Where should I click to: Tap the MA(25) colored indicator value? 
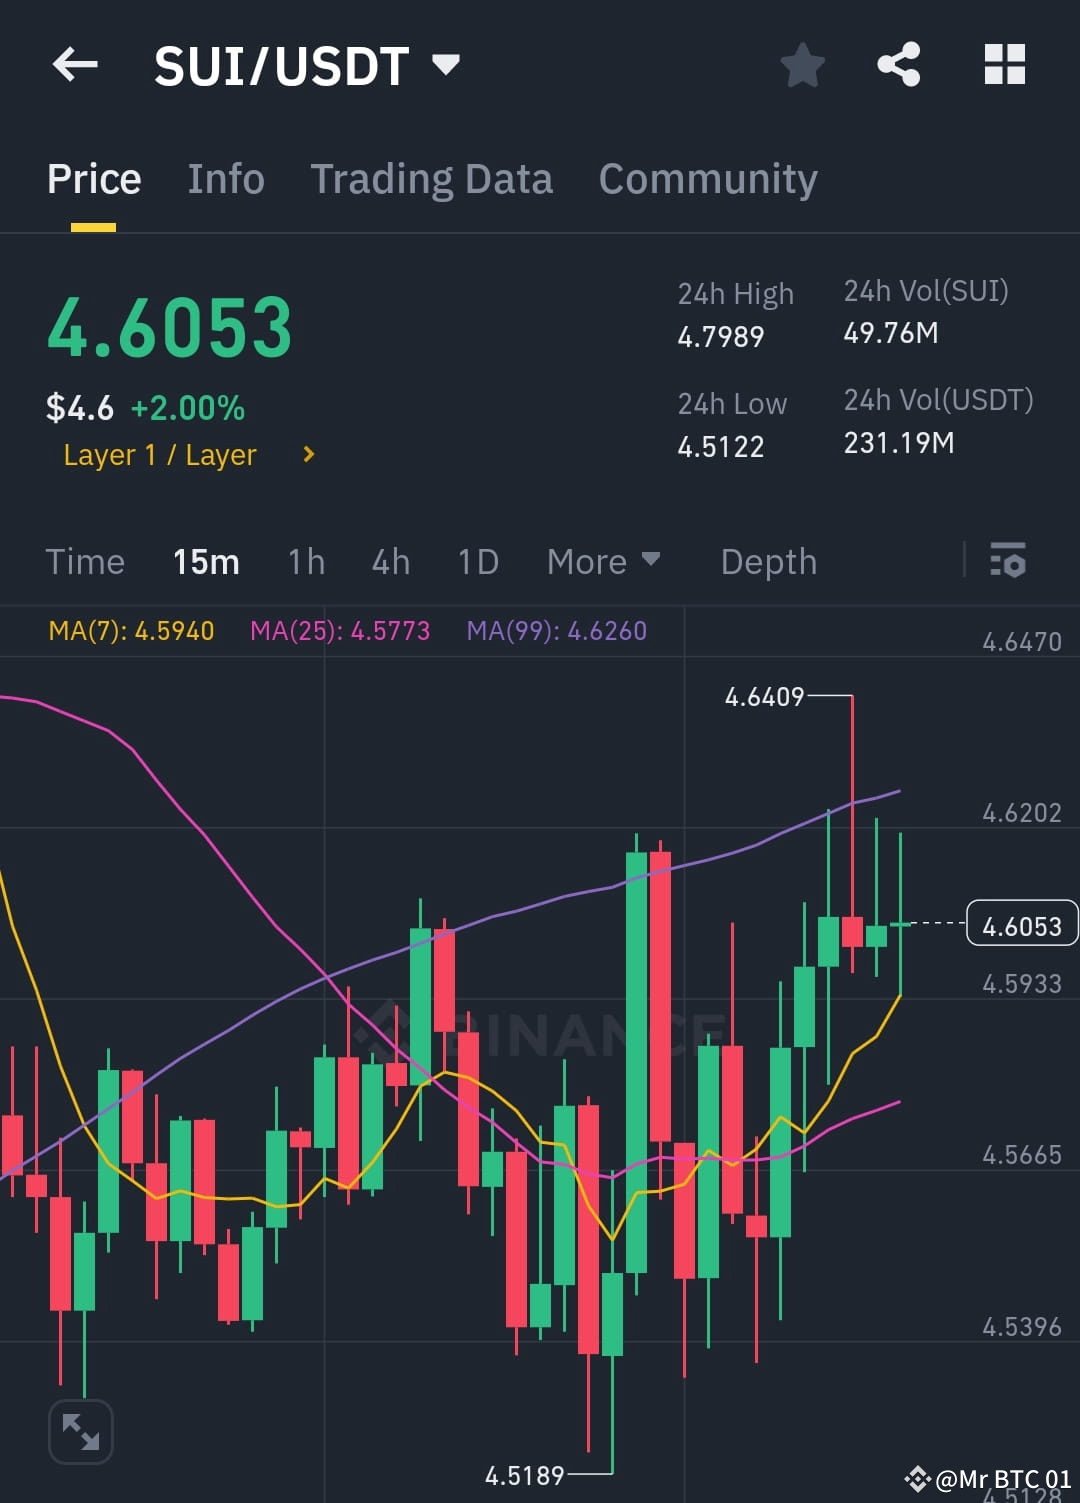(x=339, y=631)
